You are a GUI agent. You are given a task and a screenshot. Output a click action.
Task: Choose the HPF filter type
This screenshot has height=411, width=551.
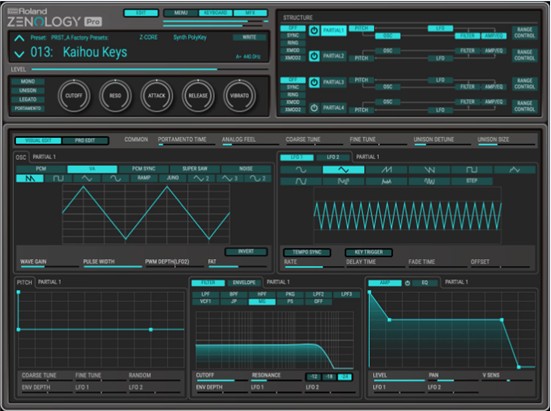click(x=261, y=294)
